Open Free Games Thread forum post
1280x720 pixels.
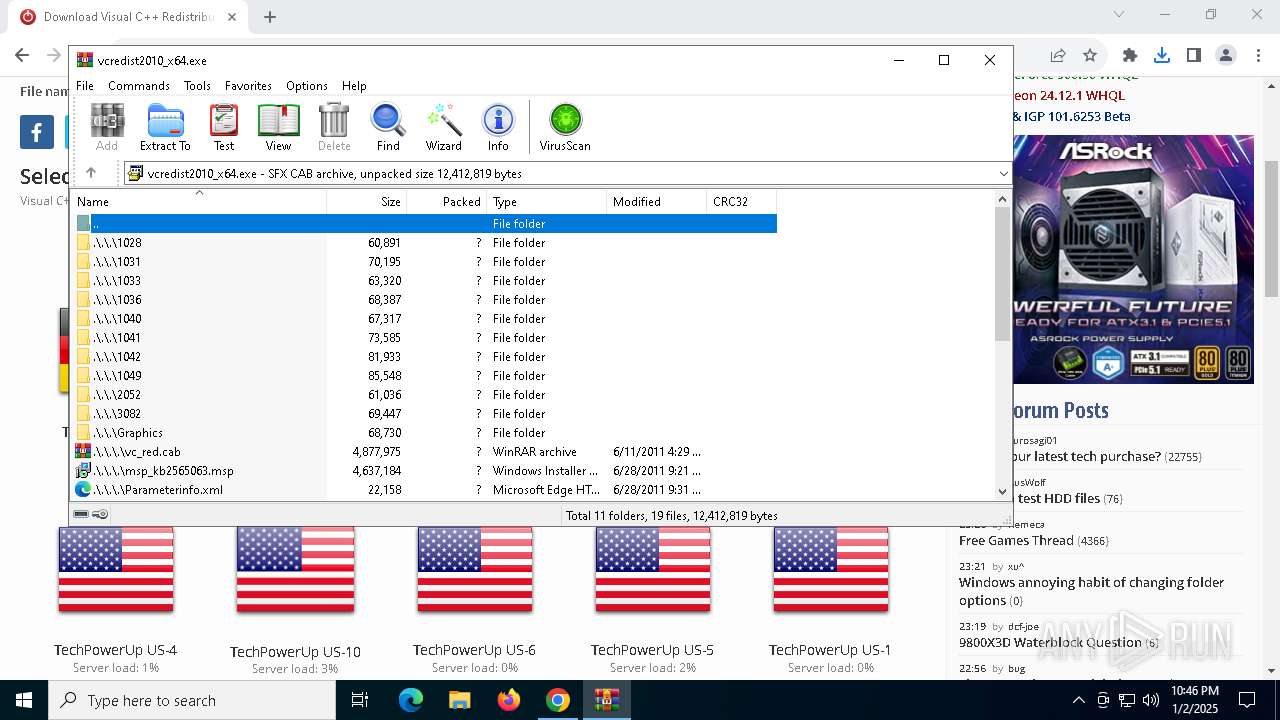[x=1016, y=541]
